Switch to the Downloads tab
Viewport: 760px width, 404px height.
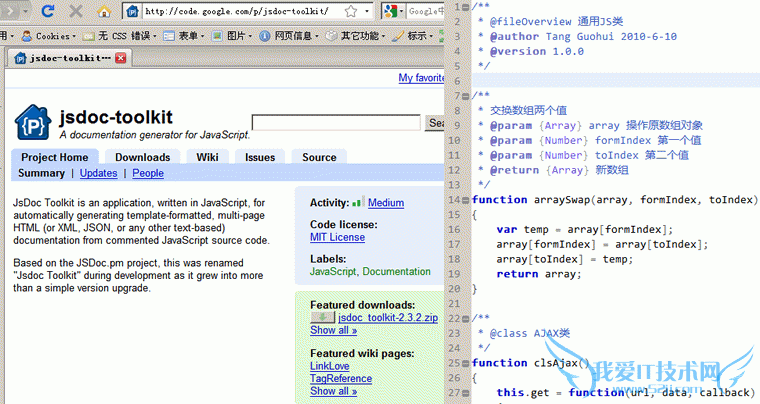(x=142, y=157)
